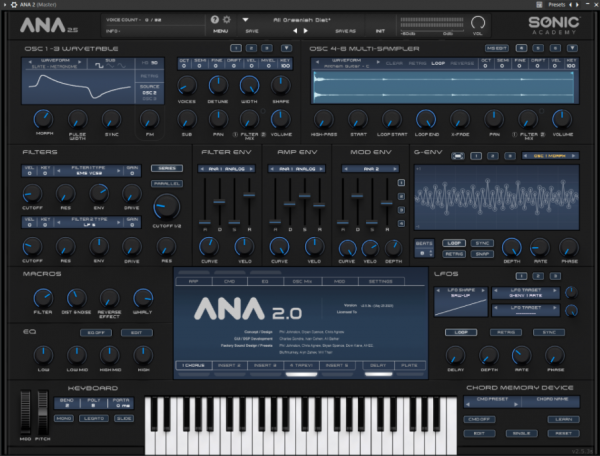
Task: Toggle G-Env SYNC button
Action: click(482, 243)
